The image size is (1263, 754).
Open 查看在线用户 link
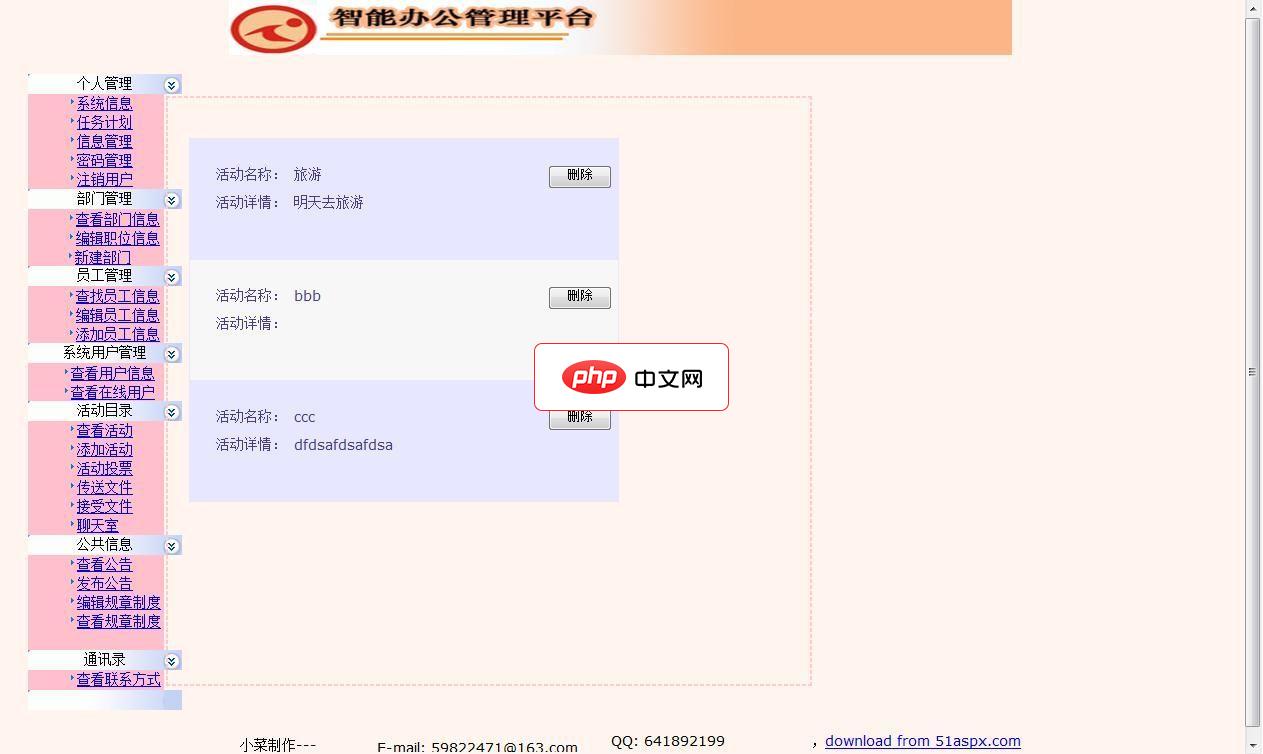[x=112, y=392]
